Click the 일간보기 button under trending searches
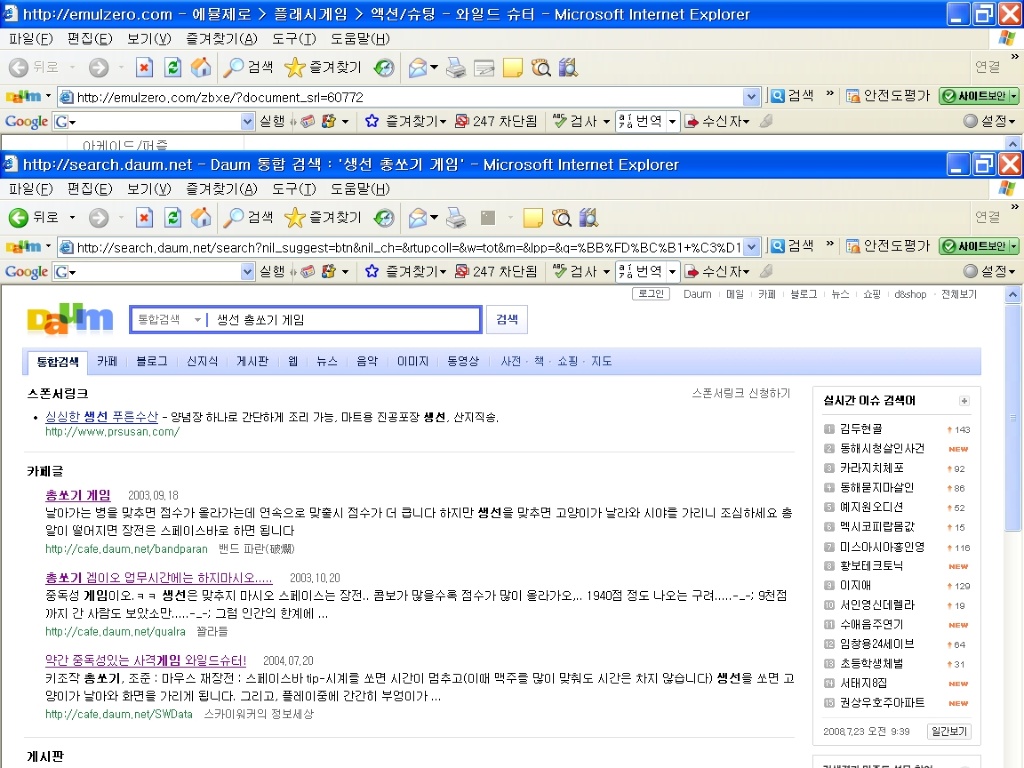This screenshot has height=768, width=1024. [x=949, y=731]
